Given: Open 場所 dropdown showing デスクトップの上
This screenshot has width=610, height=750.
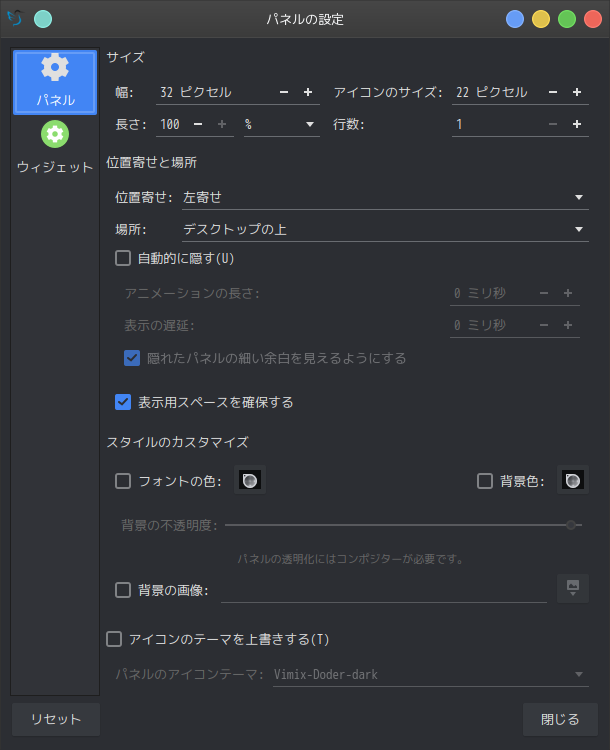Looking at the screenshot, I should [x=385, y=230].
